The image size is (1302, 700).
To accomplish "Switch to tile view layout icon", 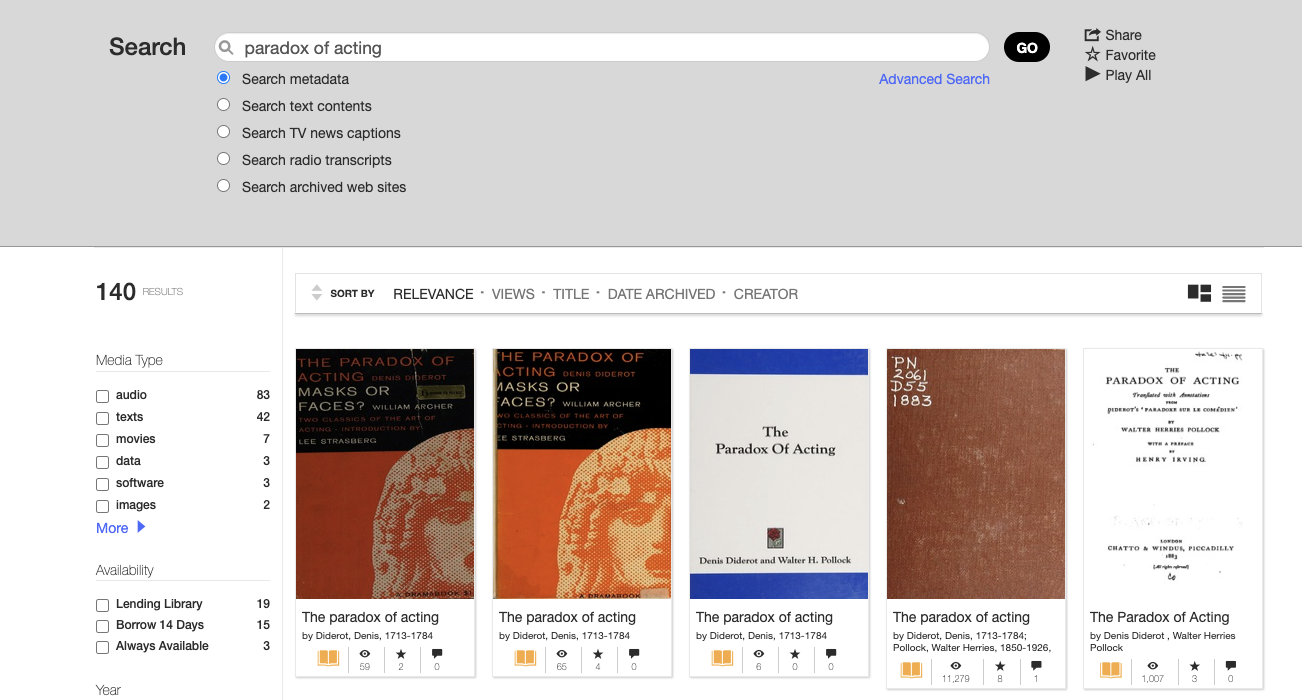I will 1199,293.
